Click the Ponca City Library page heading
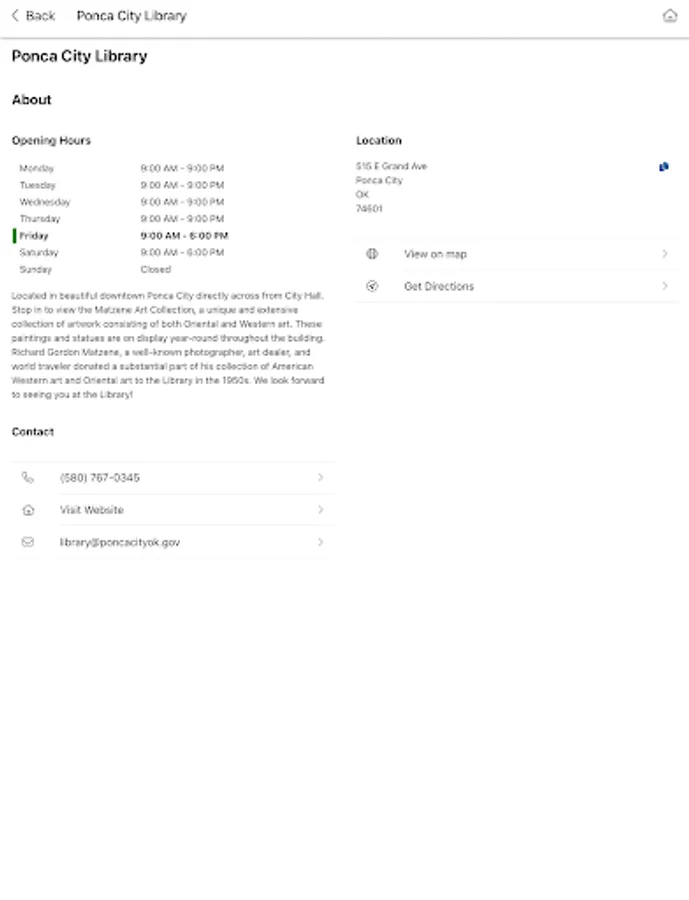The width and height of the screenshot is (689, 900). pyautogui.click(x=79, y=56)
